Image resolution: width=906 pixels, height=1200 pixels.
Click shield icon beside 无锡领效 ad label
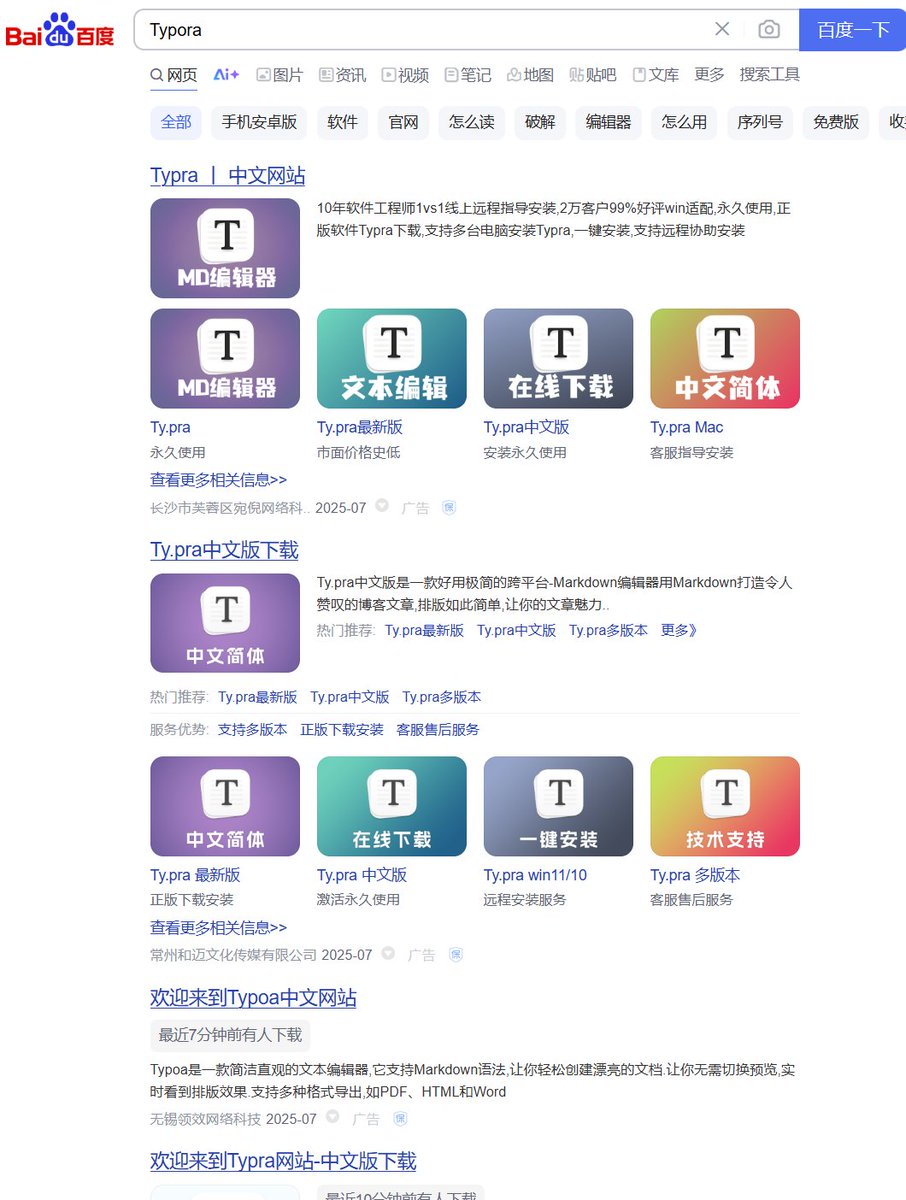(400, 1119)
